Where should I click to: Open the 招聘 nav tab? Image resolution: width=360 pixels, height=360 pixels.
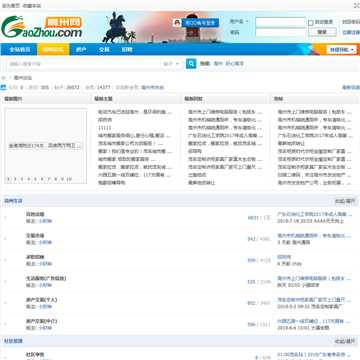tap(127, 49)
